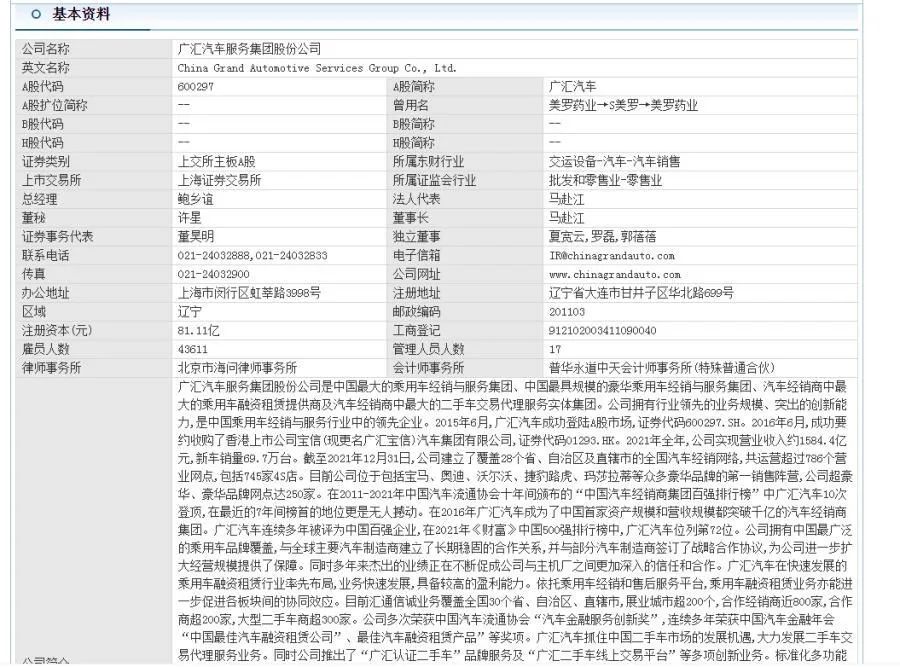Image resolution: width=900 pixels, height=667 pixels.
Task: Click the A股代码 label cell
Action: click(x=94, y=87)
